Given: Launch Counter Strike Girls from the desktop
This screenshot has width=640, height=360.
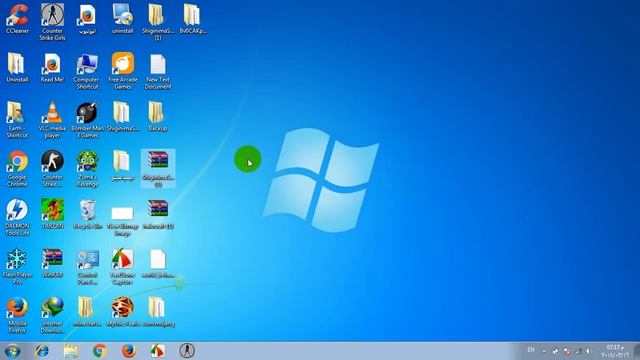Looking at the screenshot, I should (52, 22).
